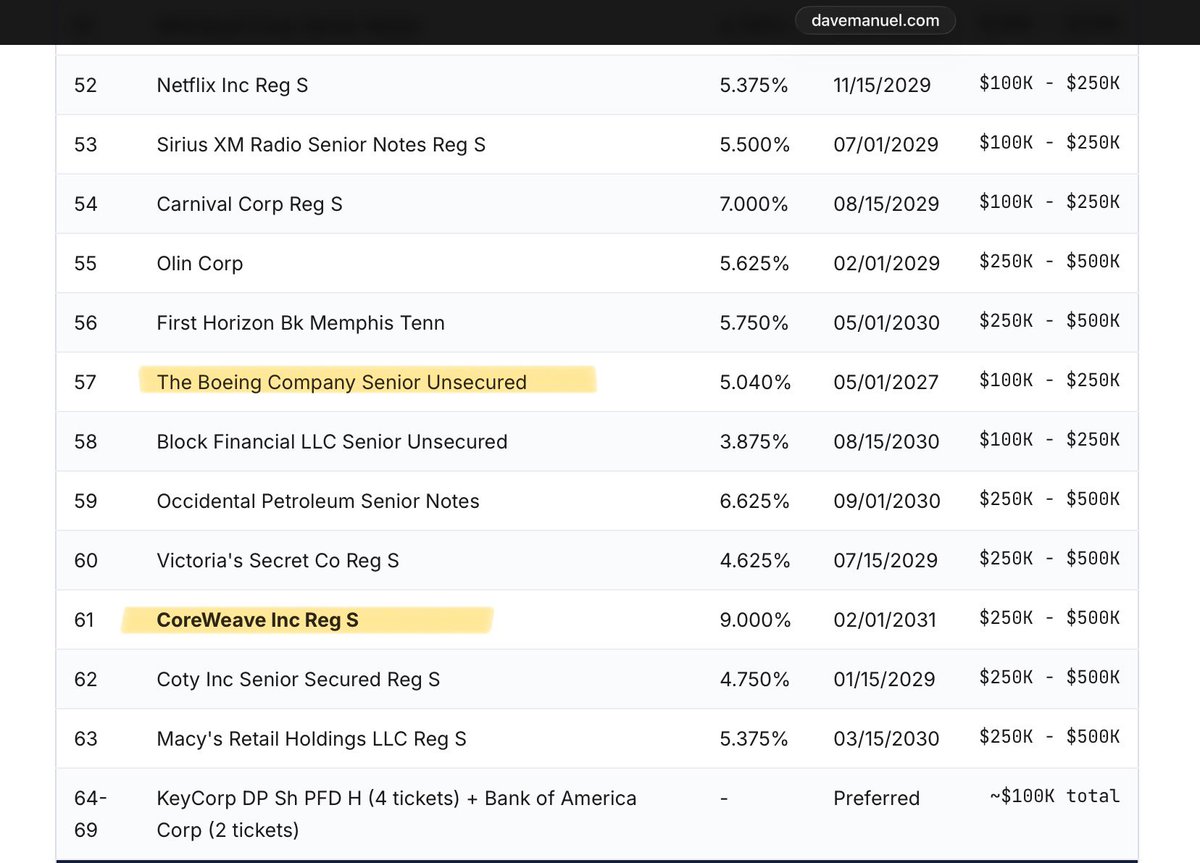This screenshot has height=863, width=1200.
Task: Select Macy's amount $250K - $500K
Action: [x=1049, y=738]
